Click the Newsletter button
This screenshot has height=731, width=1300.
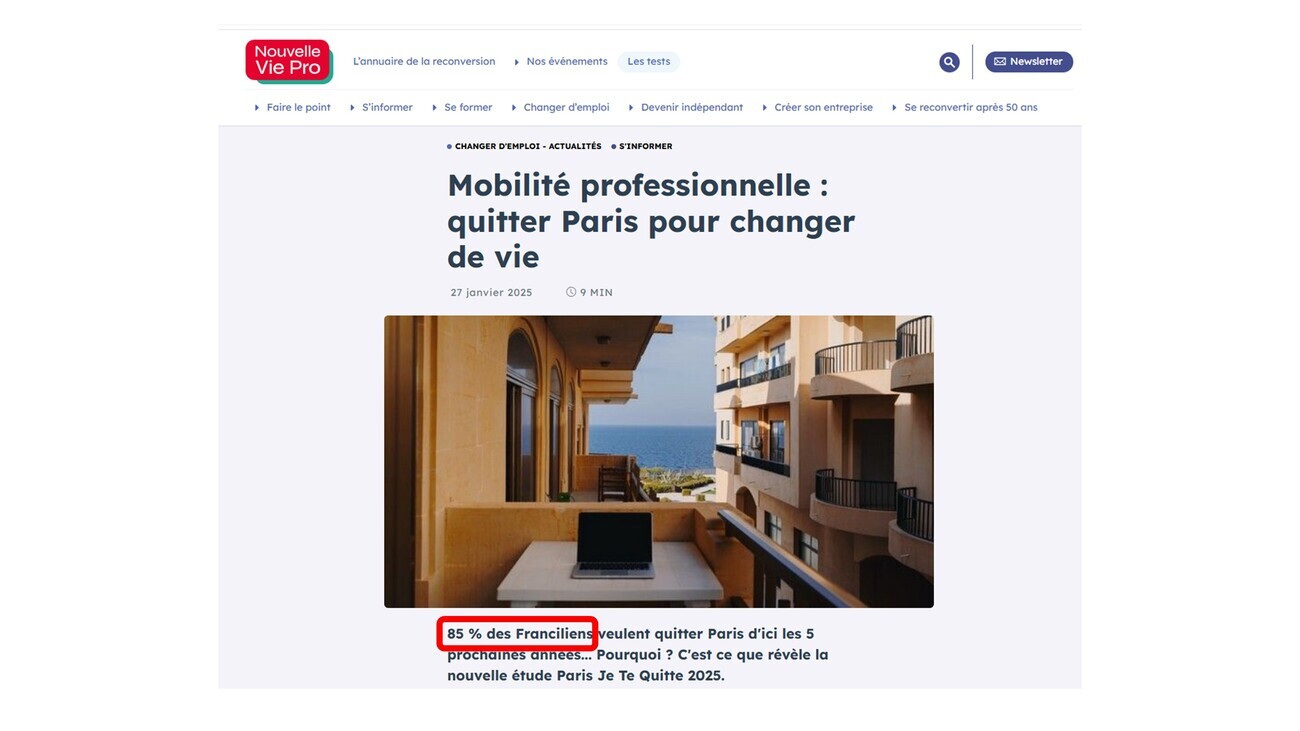1029,62
